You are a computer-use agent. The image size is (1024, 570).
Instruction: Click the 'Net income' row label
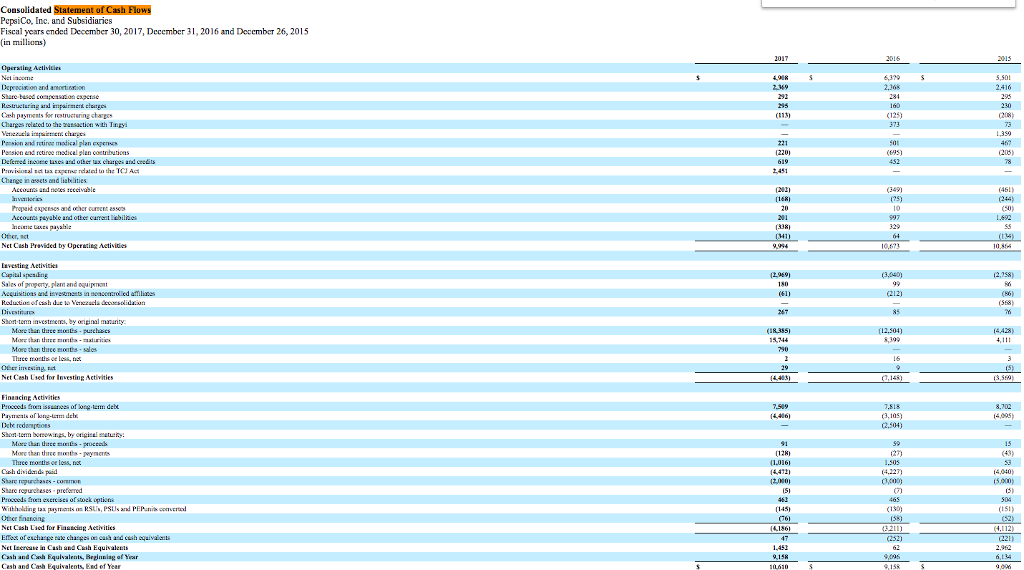(17, 78)
